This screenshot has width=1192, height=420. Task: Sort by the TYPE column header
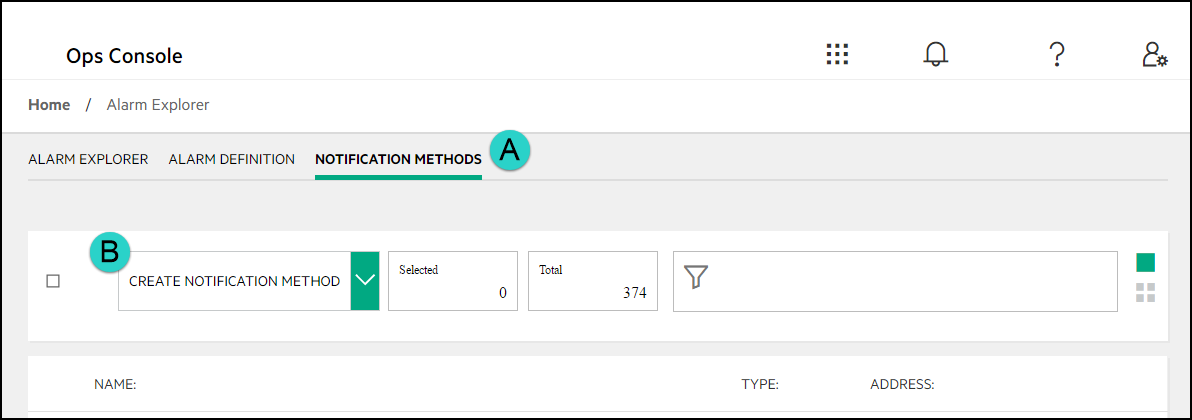click(x=760, y=384)
